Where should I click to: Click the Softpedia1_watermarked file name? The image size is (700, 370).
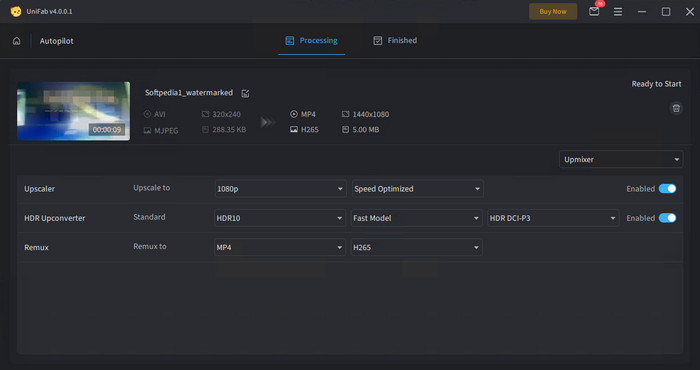[x=189, y=93]
